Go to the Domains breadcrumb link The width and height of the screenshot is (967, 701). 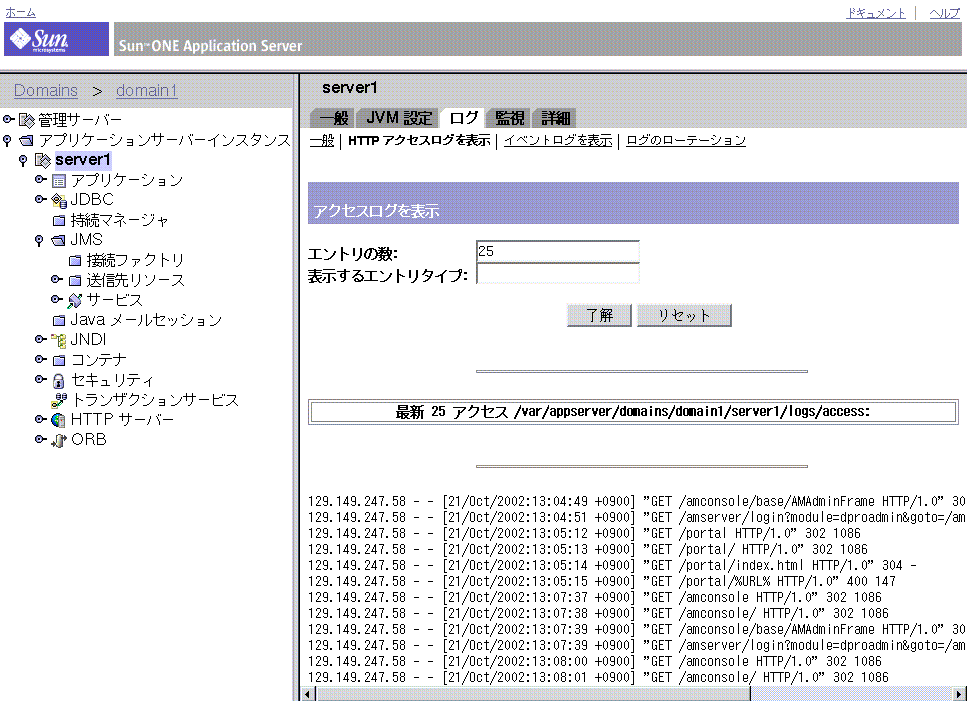[x=46, y=91]
